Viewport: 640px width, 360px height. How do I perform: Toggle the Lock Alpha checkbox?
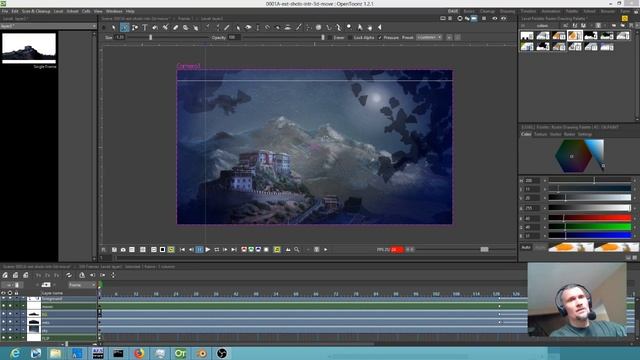coord(350,37)
